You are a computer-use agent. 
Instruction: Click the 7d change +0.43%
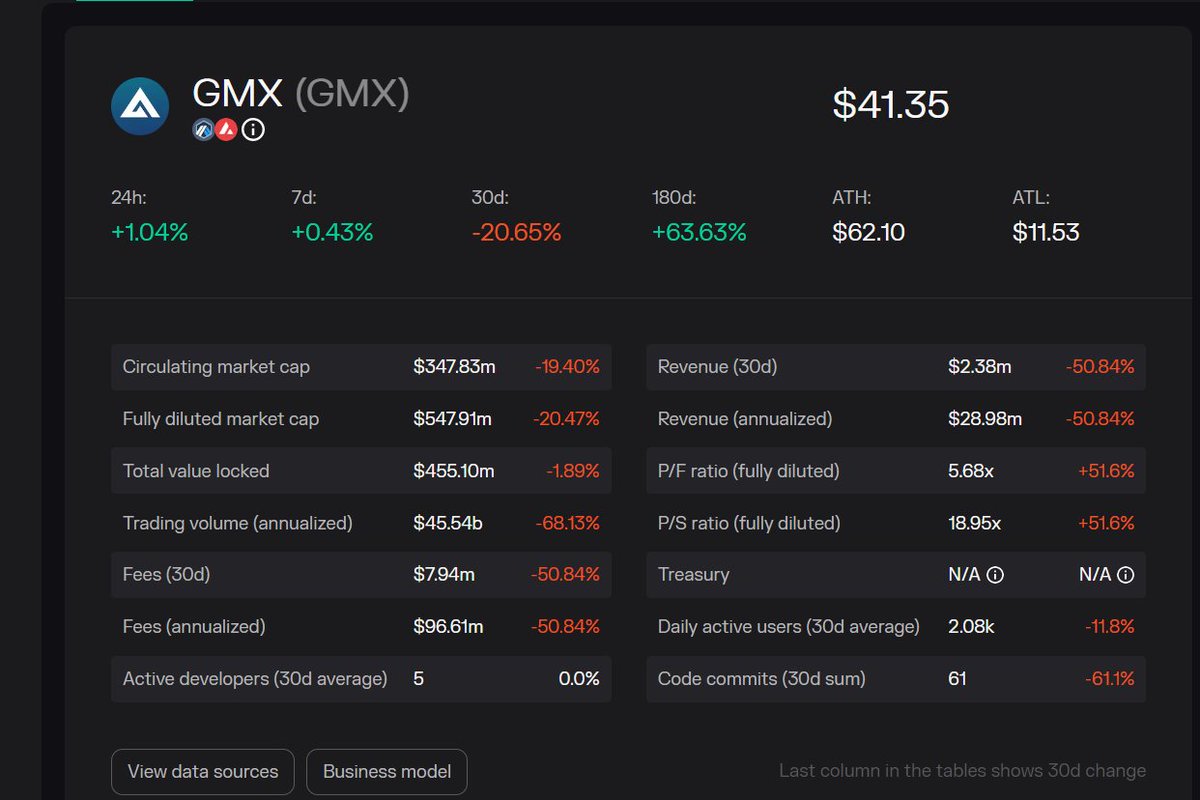pos(332,233)
